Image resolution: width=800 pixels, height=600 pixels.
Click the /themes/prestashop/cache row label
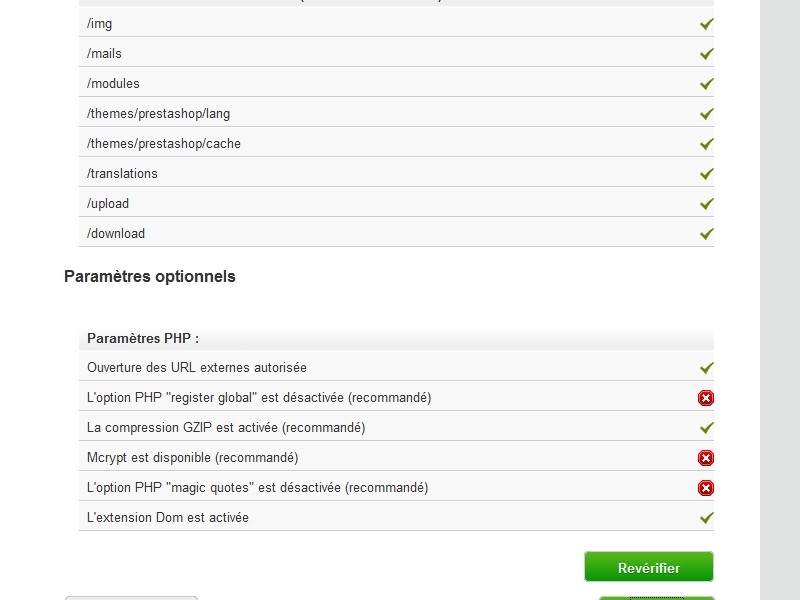pyautogui.click(x=164, y=143)
